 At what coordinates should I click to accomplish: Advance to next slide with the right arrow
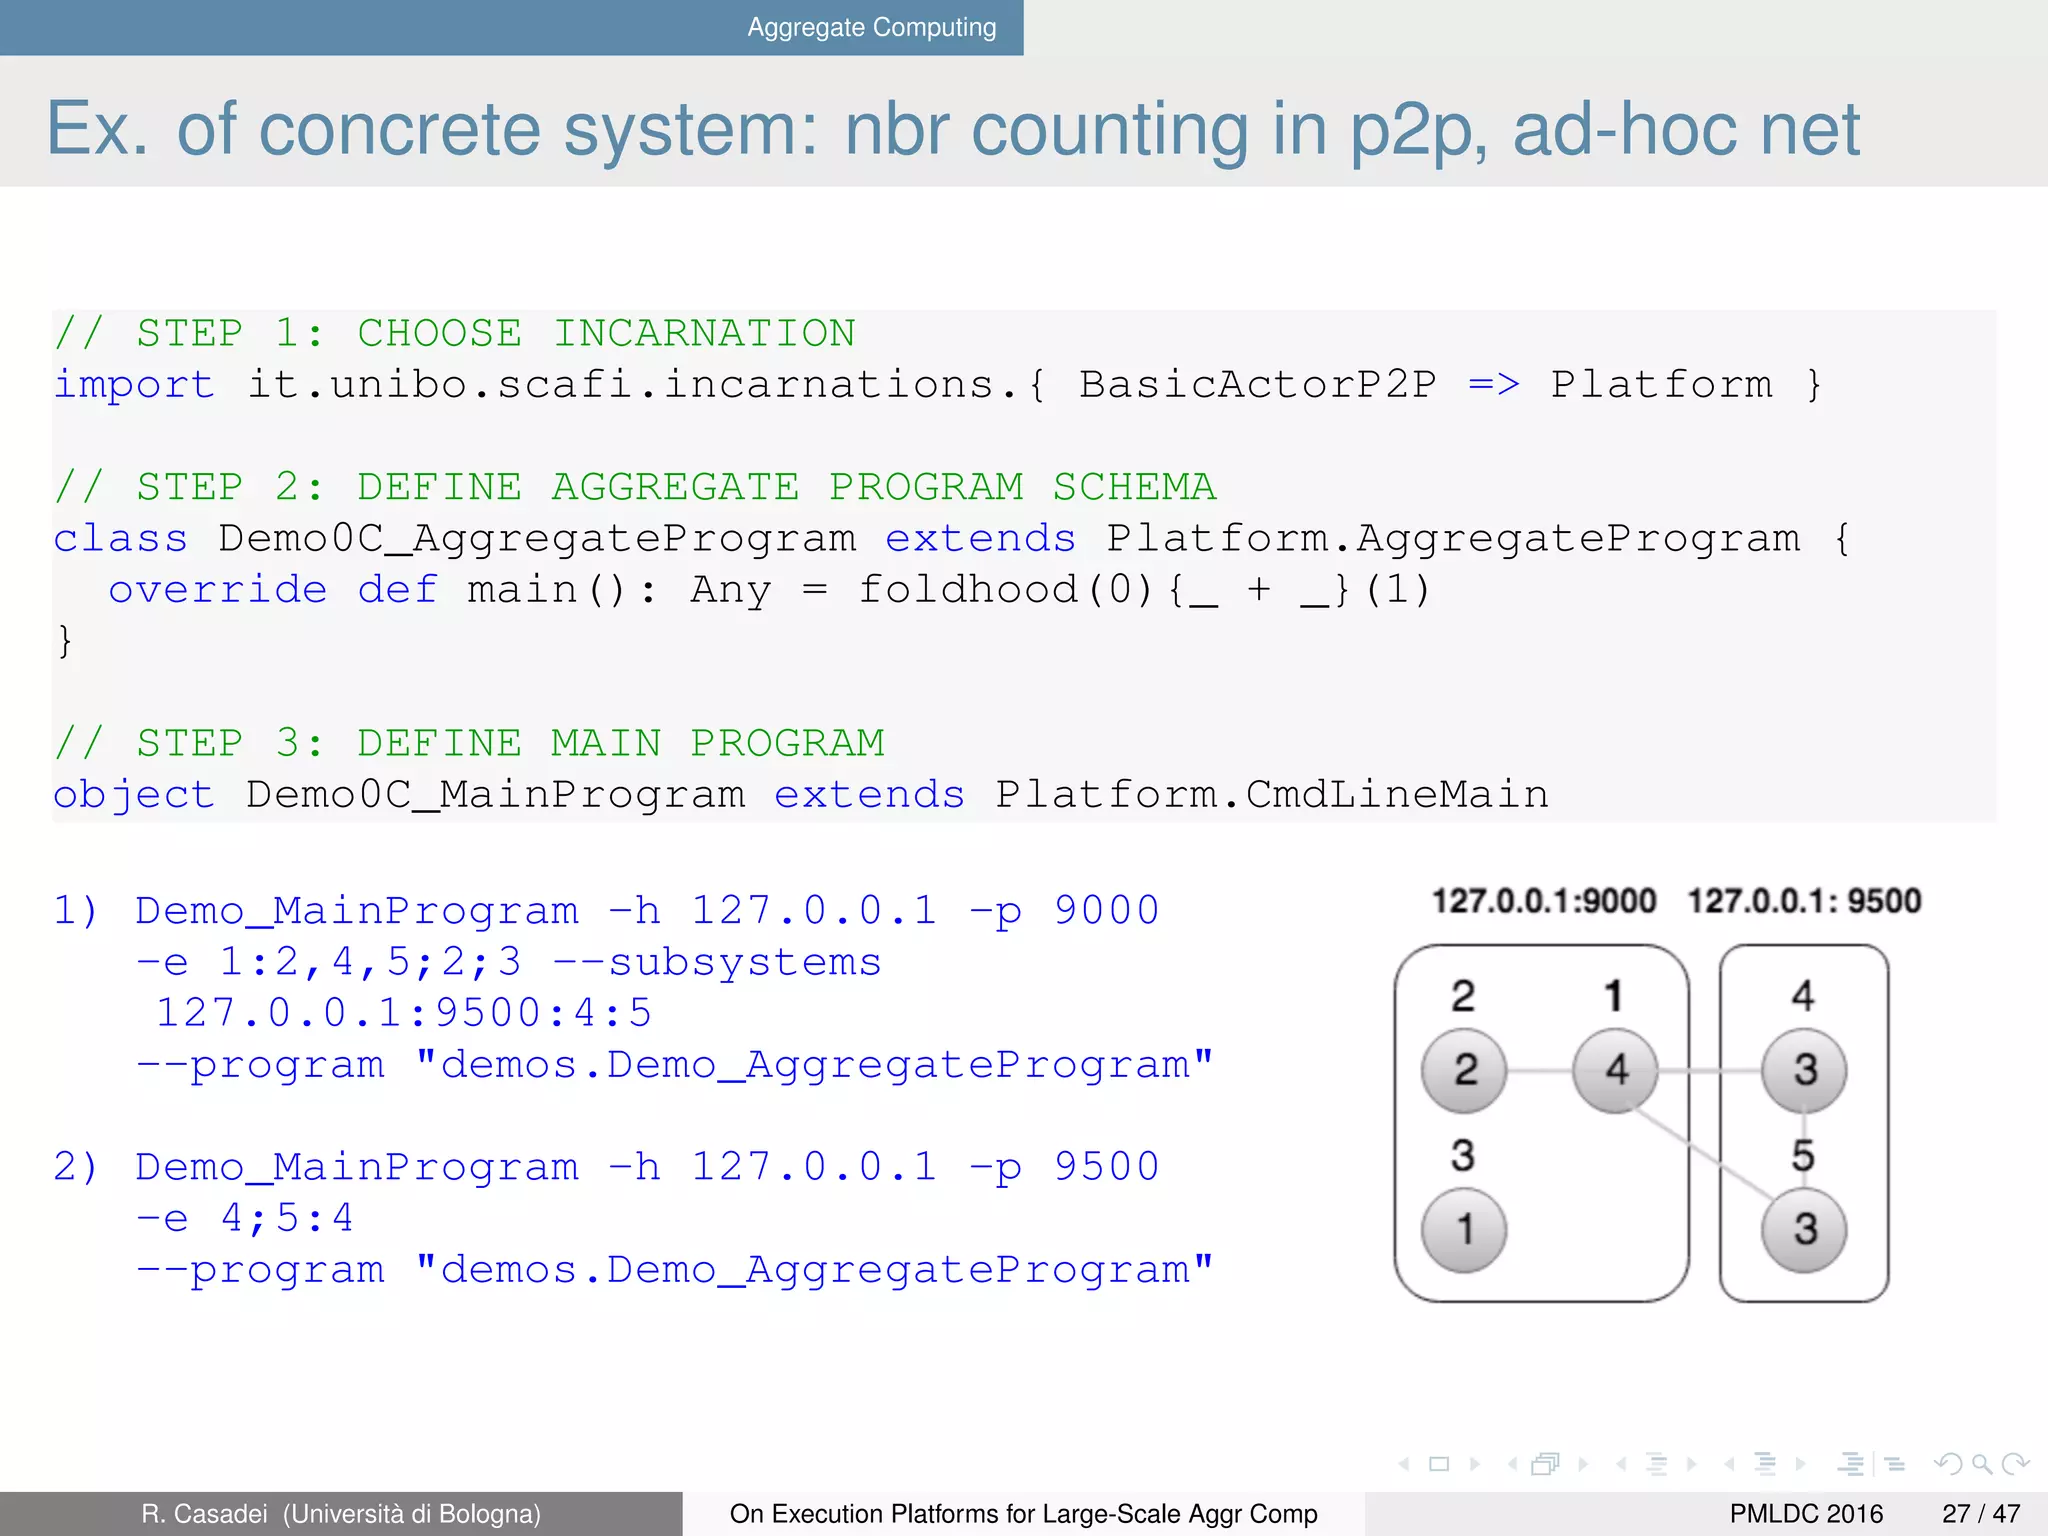tap(1474, 1464)
